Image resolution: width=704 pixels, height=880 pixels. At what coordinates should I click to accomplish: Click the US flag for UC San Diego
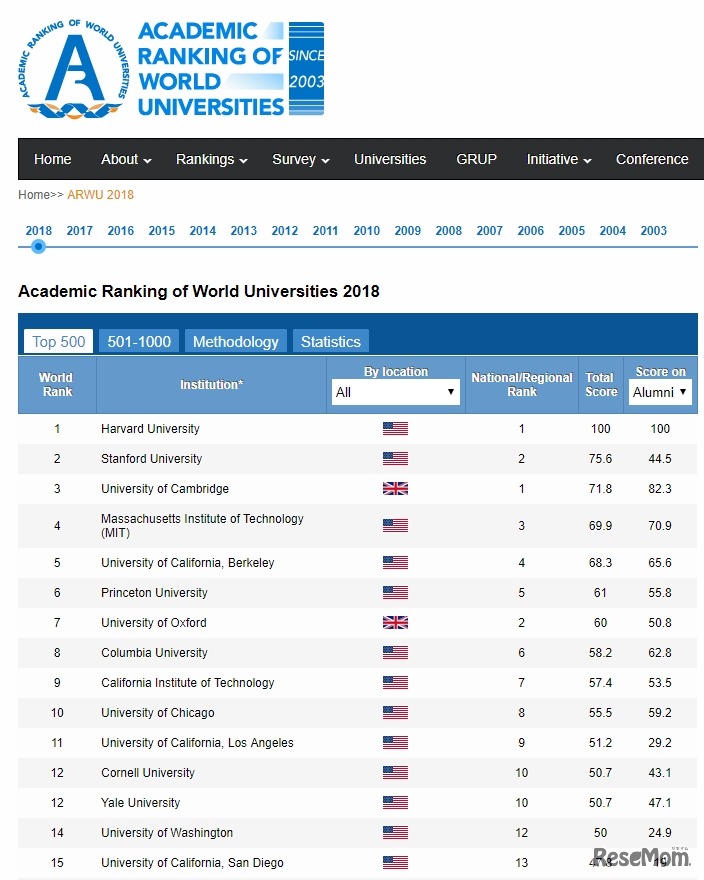click(x=395, y=863)
